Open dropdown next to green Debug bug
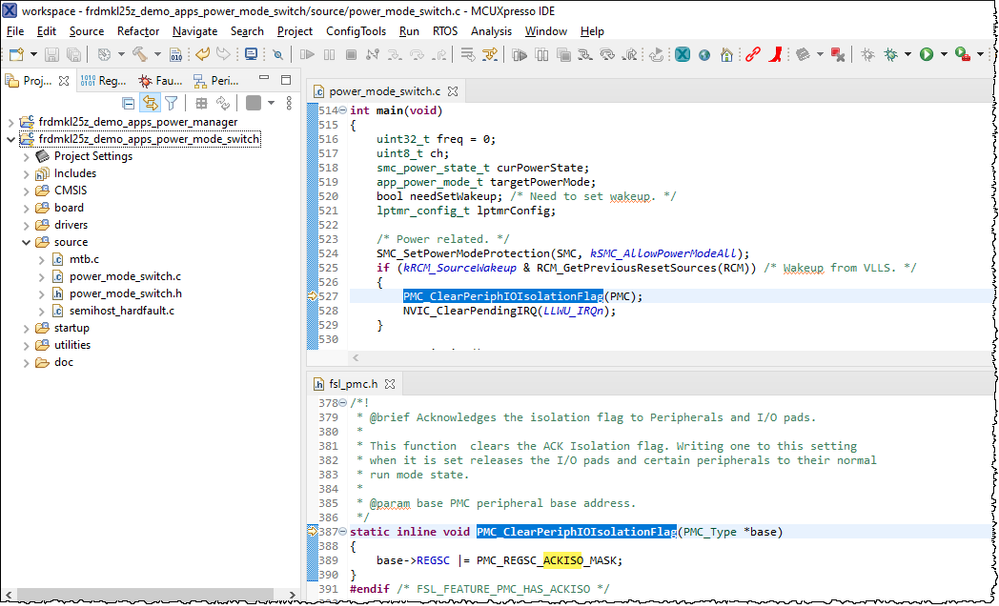The image size is (999, 606). (x=908, y=55)
